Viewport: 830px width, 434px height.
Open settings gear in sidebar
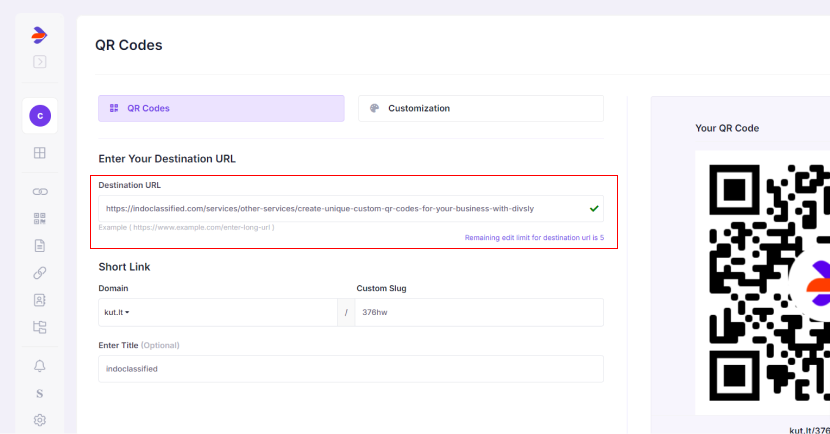click(40, 420)
